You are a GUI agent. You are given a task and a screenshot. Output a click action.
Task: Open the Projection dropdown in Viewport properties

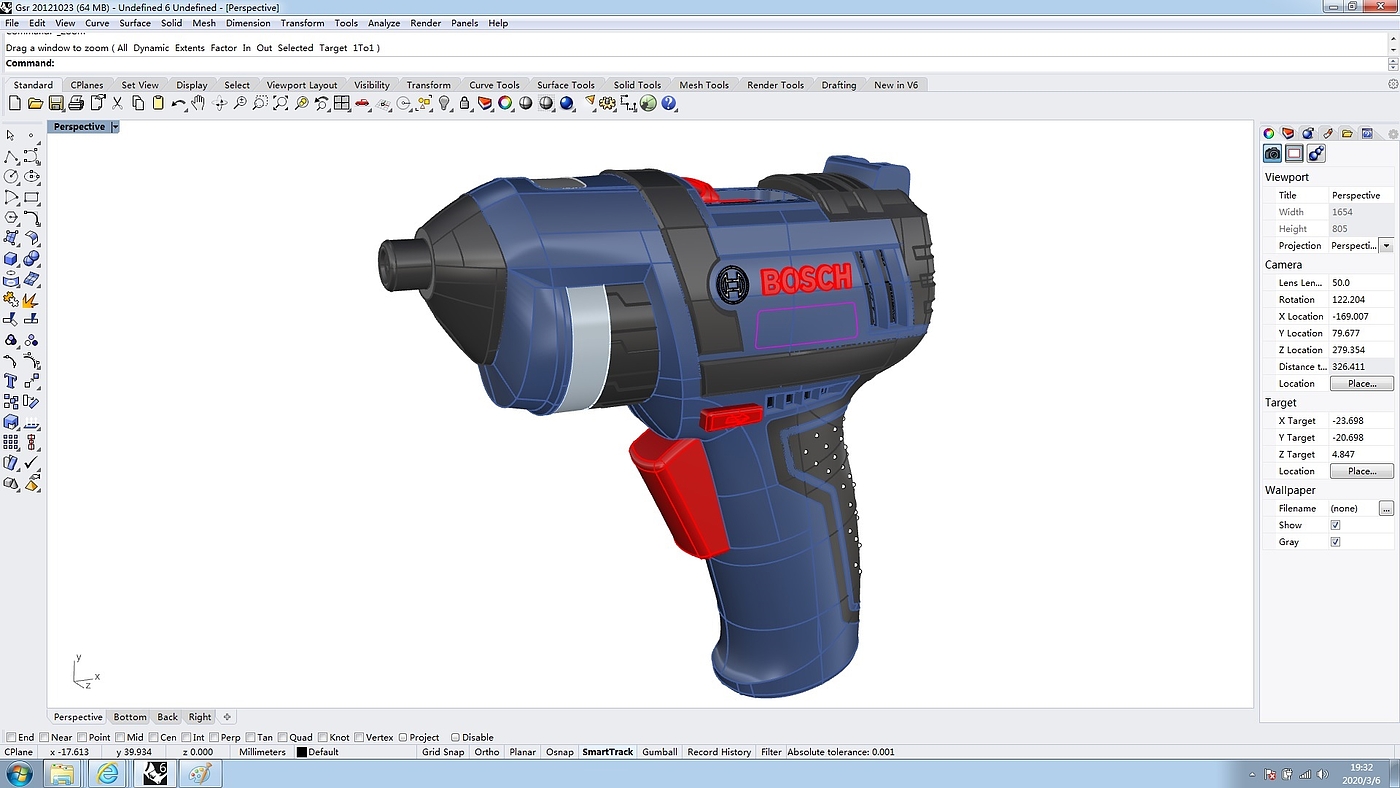(1386, 246)
